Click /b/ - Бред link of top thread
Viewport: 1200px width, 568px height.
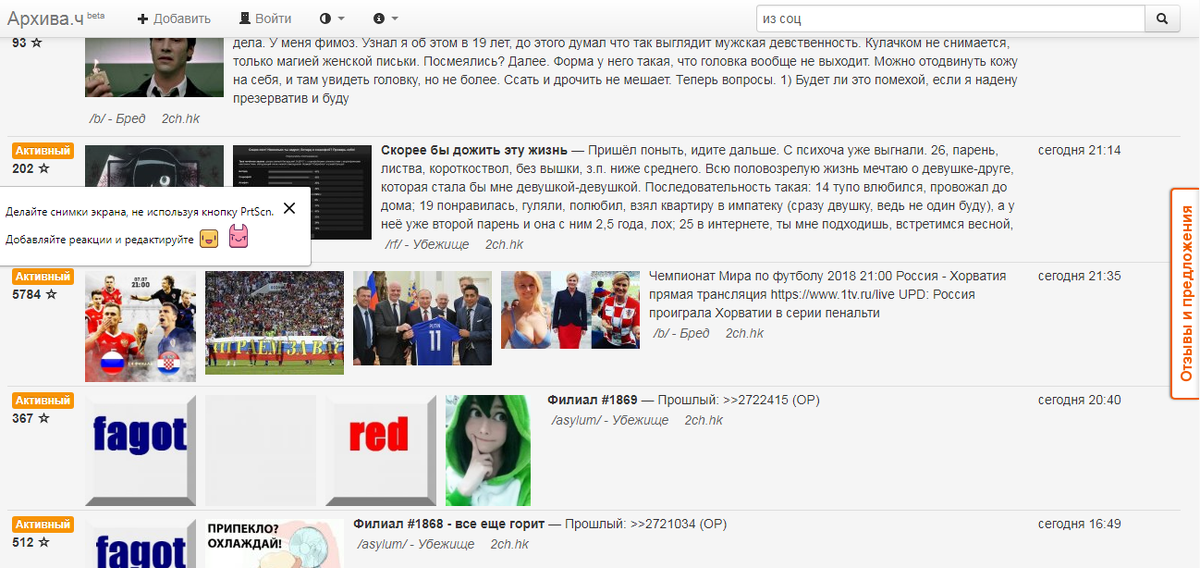tap(118, 118)
